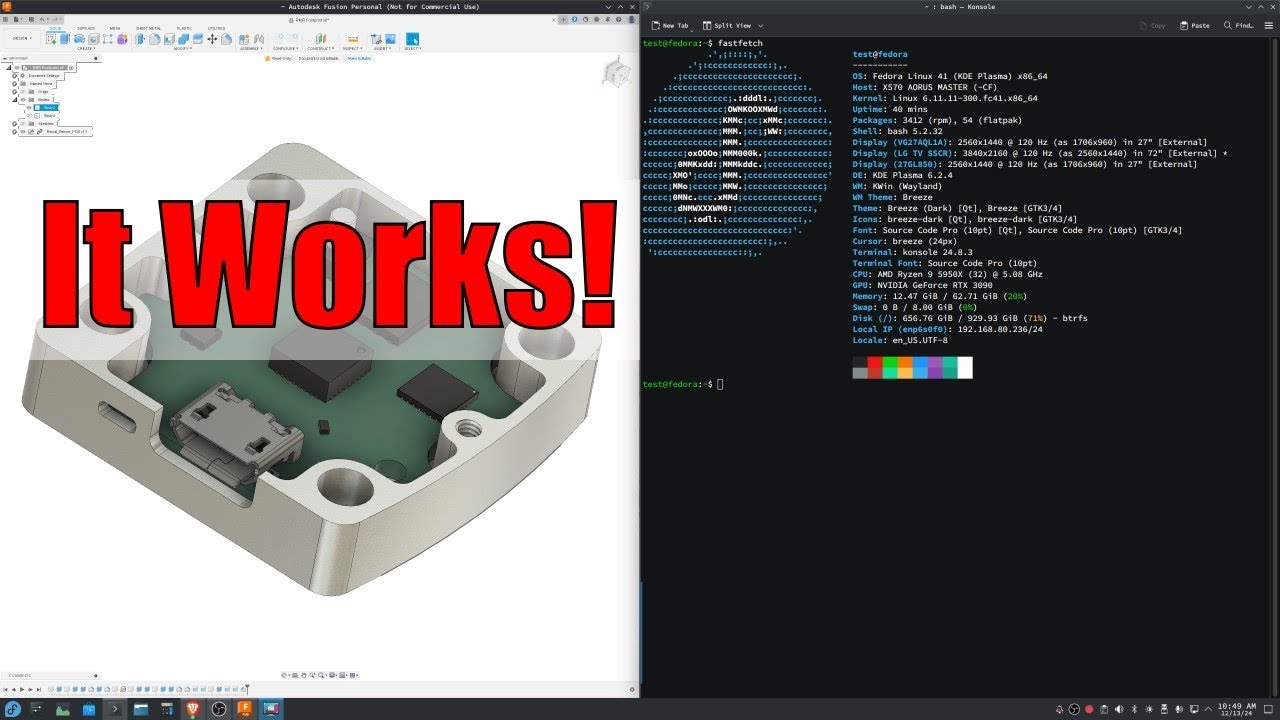Screen dimensions: 1280x720
Task: Click the Make Editable link
Action: coord(359,58)
